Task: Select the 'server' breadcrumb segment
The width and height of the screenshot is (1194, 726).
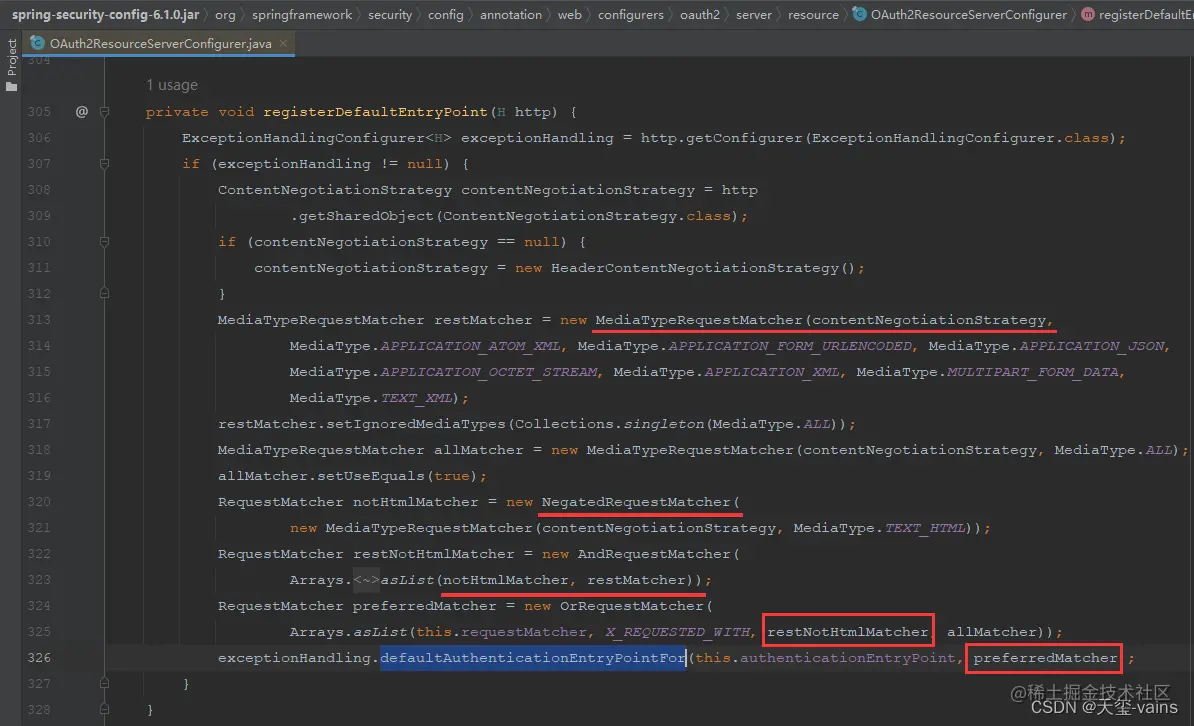Action: [754, 14]
